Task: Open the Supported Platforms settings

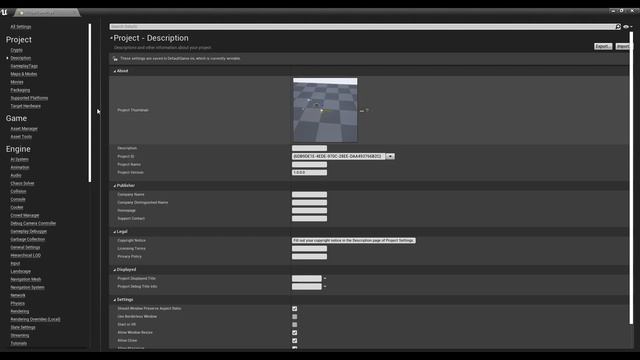Action: (29, 98)
